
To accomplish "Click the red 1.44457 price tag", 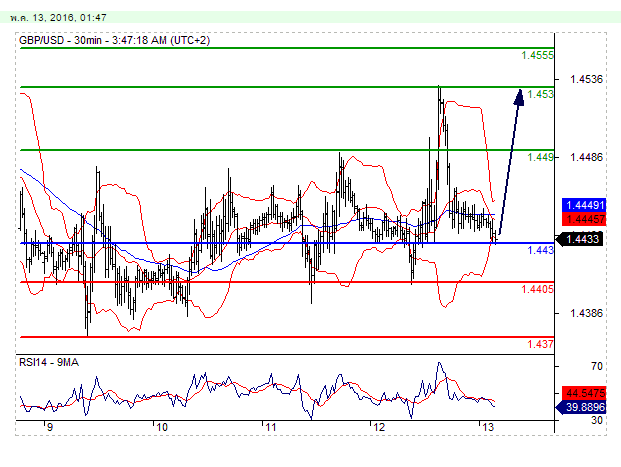I will pos(584,219).
